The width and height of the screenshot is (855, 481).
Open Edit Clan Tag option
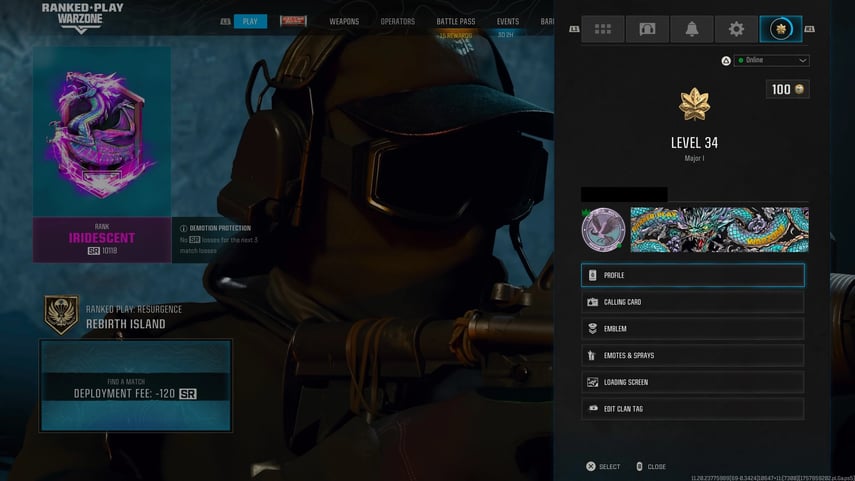point(693,409)
